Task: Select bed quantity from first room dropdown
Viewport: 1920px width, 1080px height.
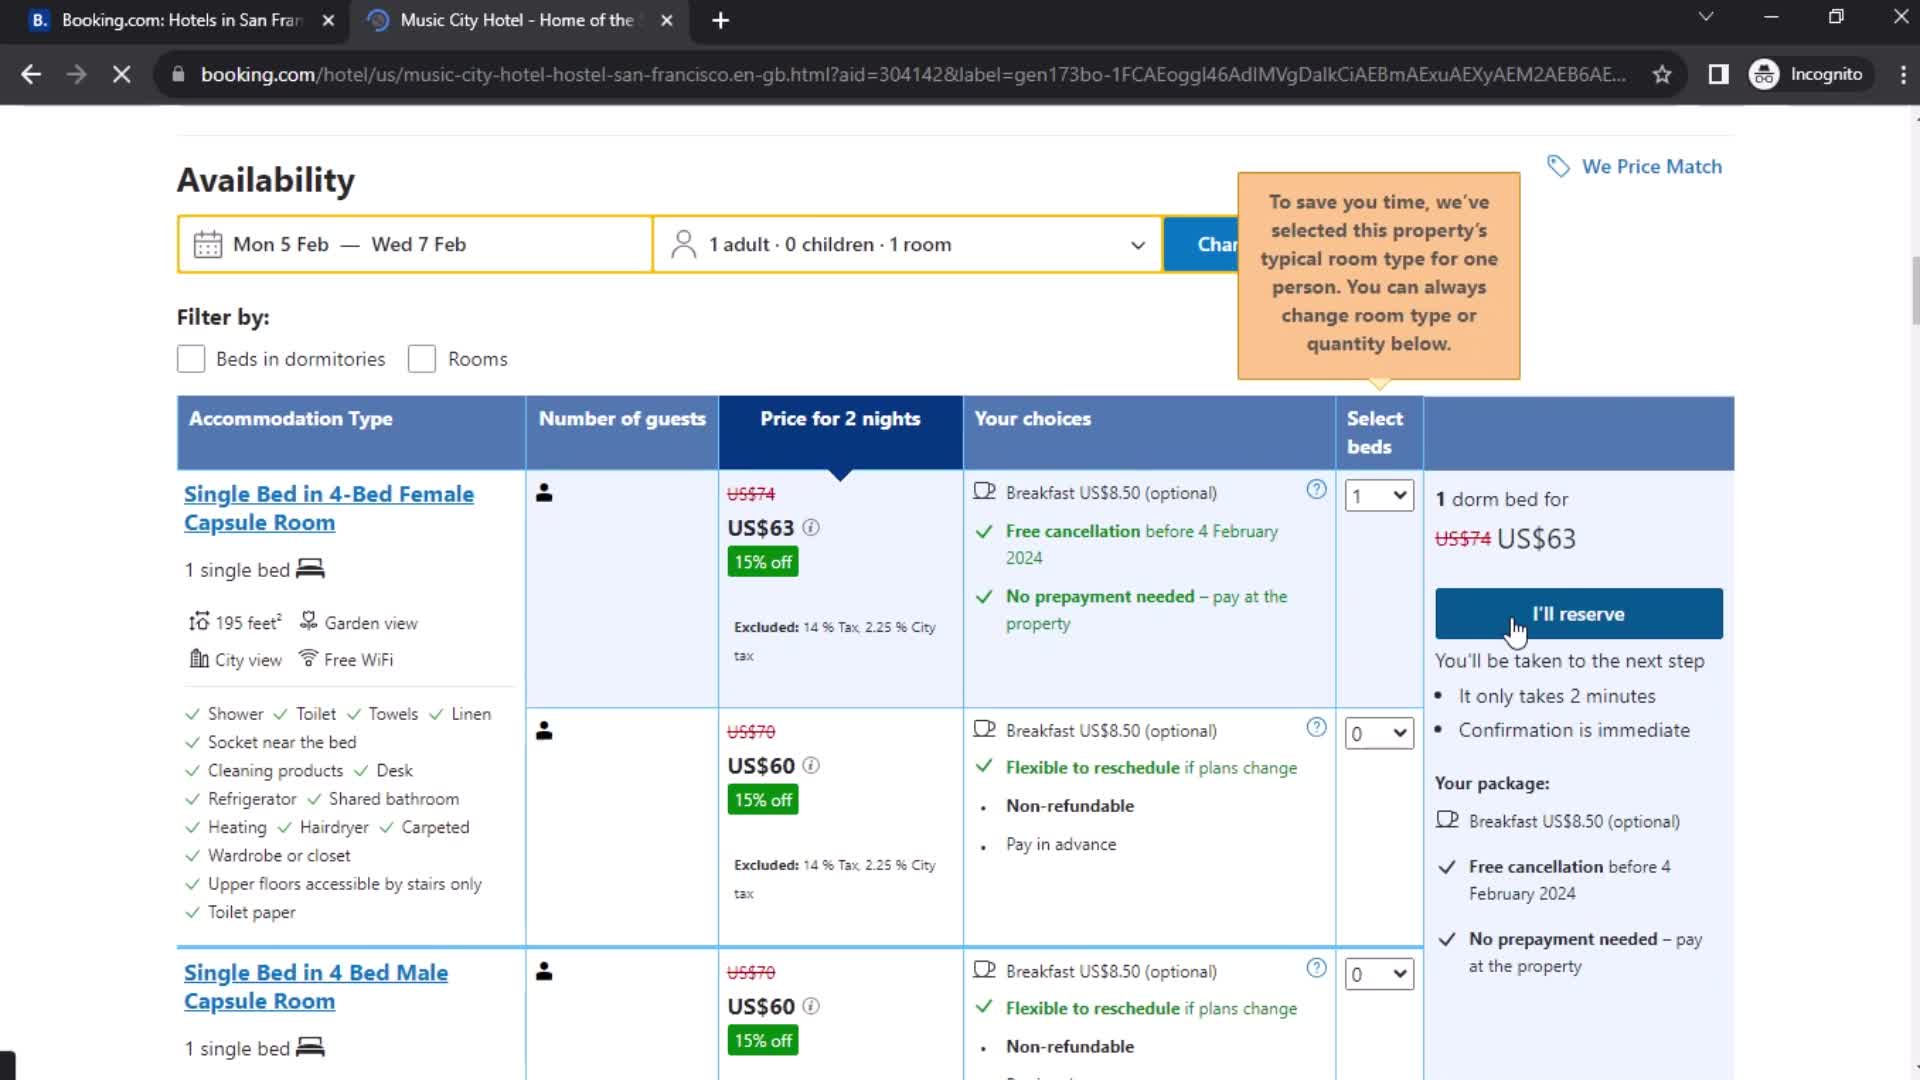Action: 1379,496
